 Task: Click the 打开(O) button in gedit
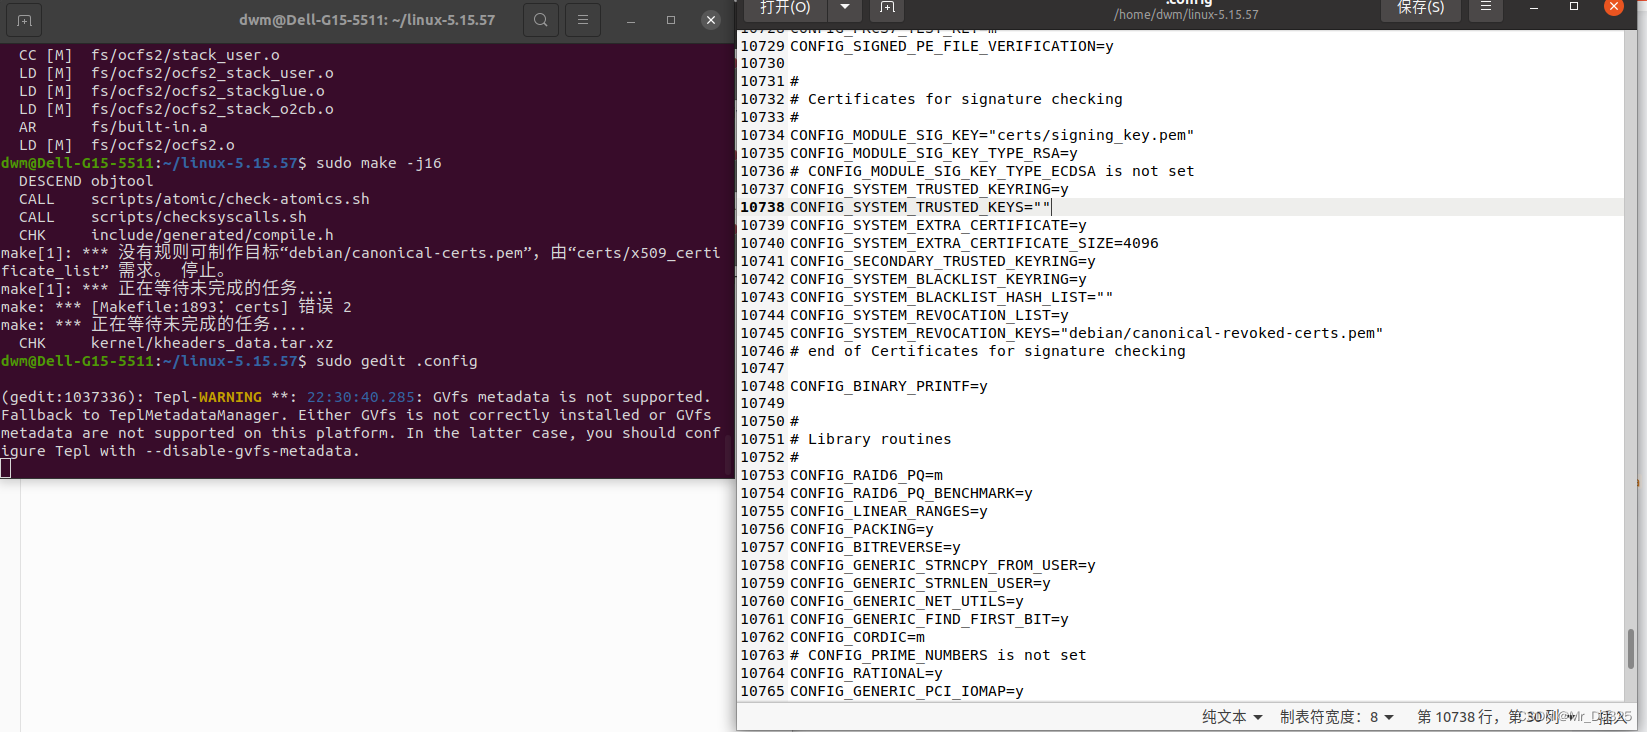785,8
